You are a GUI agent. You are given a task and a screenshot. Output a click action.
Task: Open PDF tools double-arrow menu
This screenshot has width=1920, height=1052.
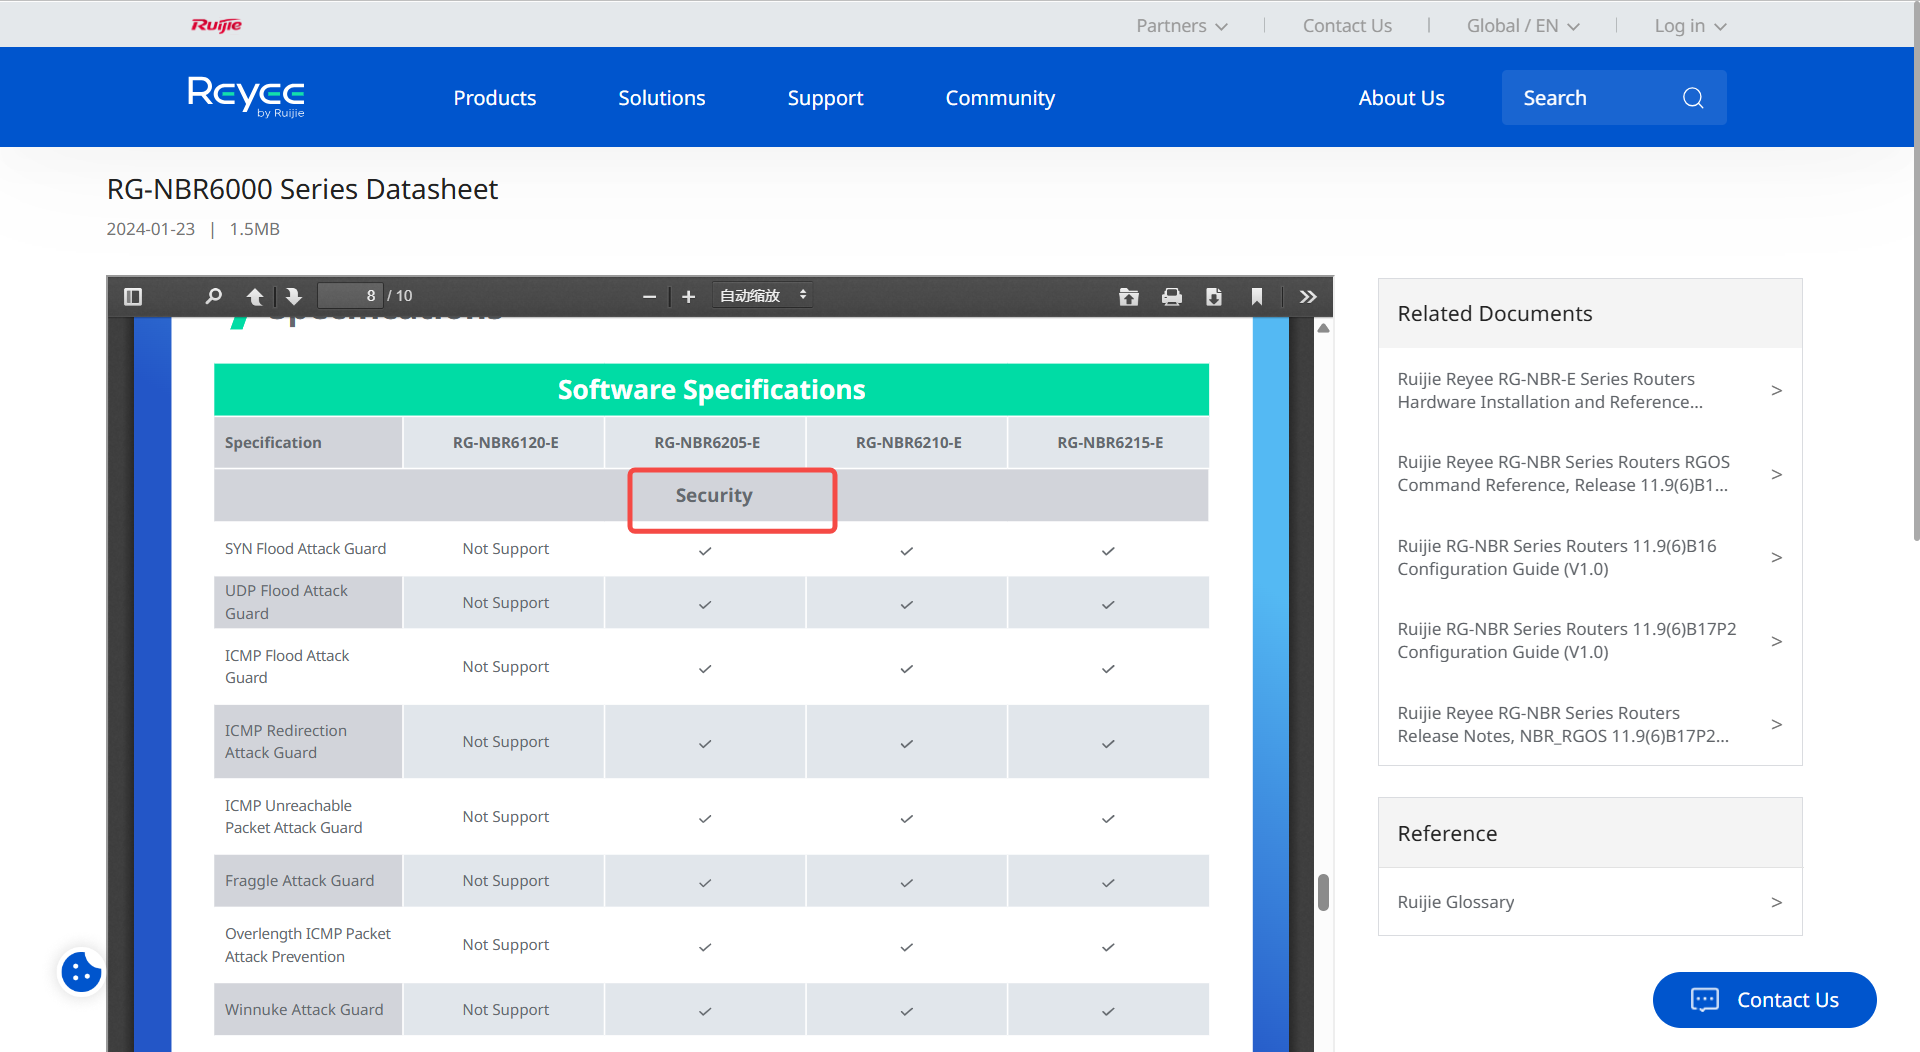(x=1308, y=297)
